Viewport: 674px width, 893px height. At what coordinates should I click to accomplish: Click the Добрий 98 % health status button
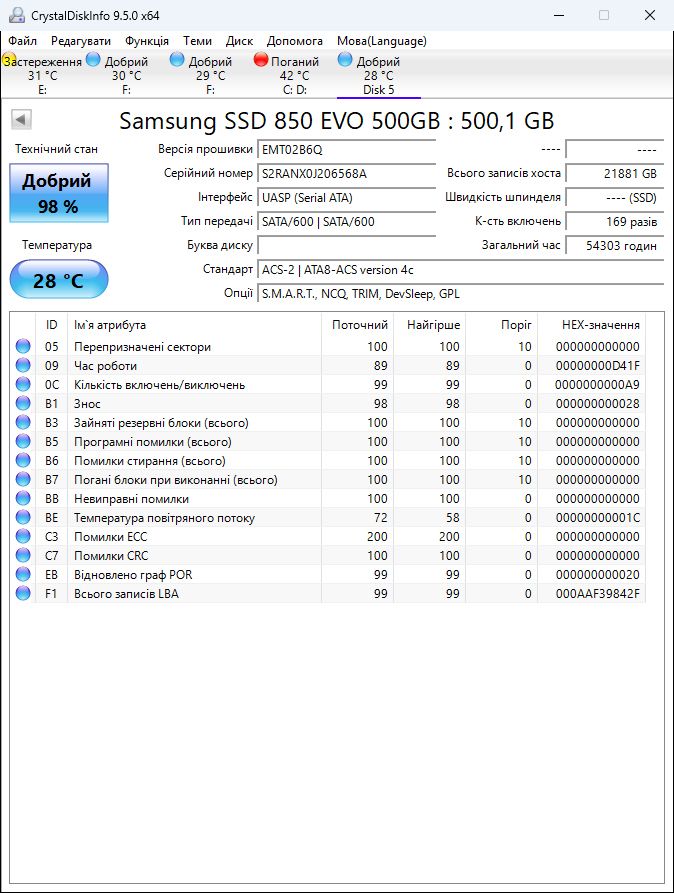pos(59,193)
